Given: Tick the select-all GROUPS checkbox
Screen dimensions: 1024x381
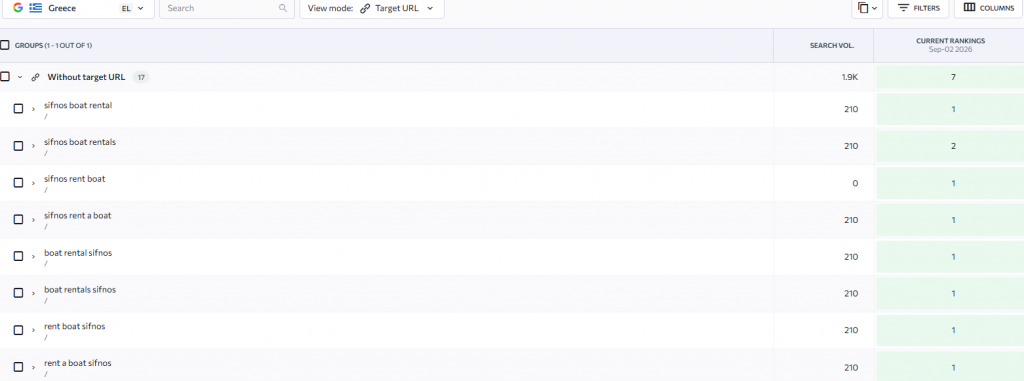Looking at the screenshot, I should tap(5, 45).
